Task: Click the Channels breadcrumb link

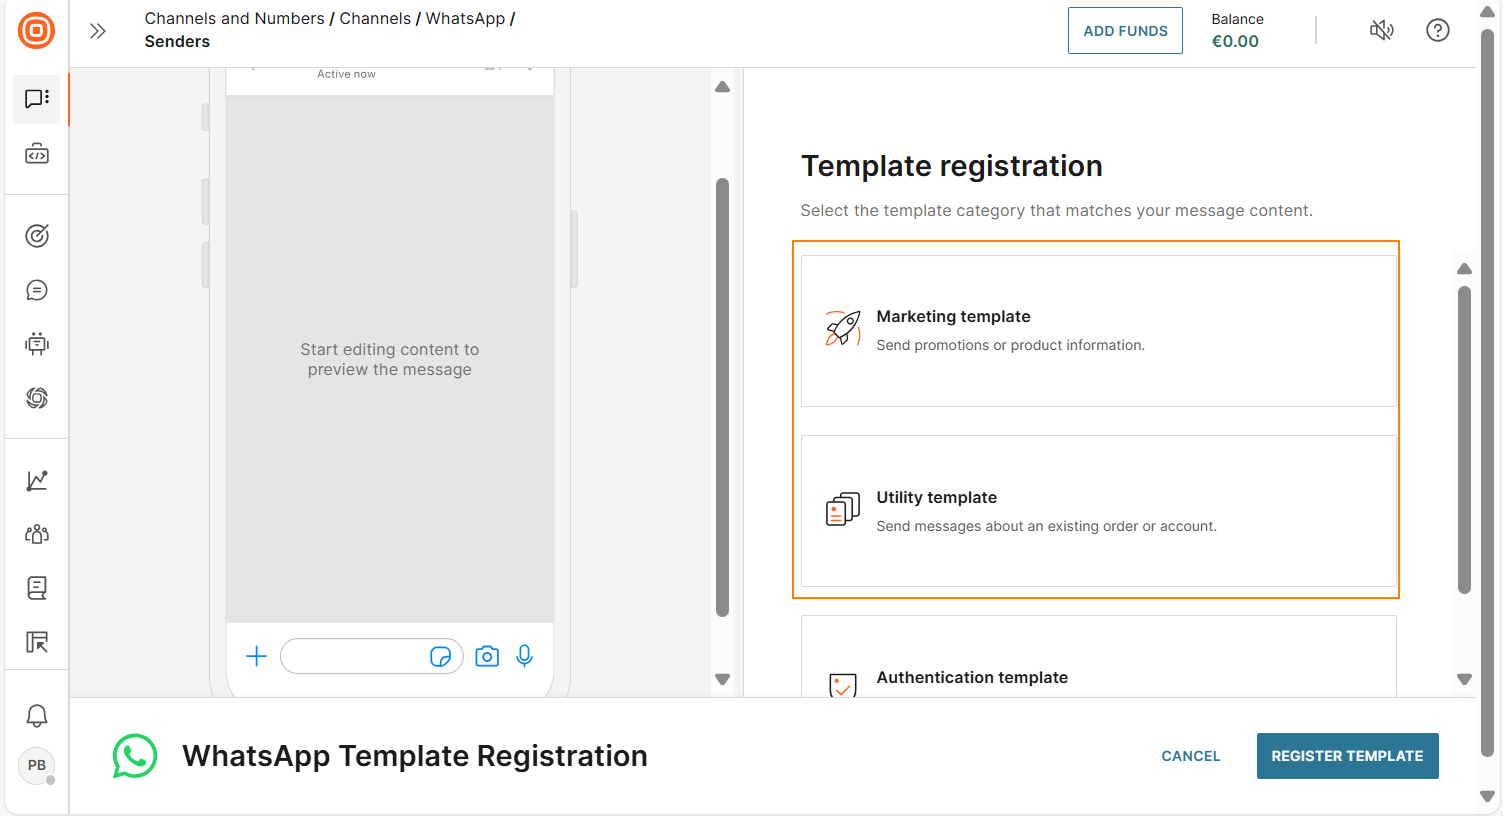Action: point(375,18)
